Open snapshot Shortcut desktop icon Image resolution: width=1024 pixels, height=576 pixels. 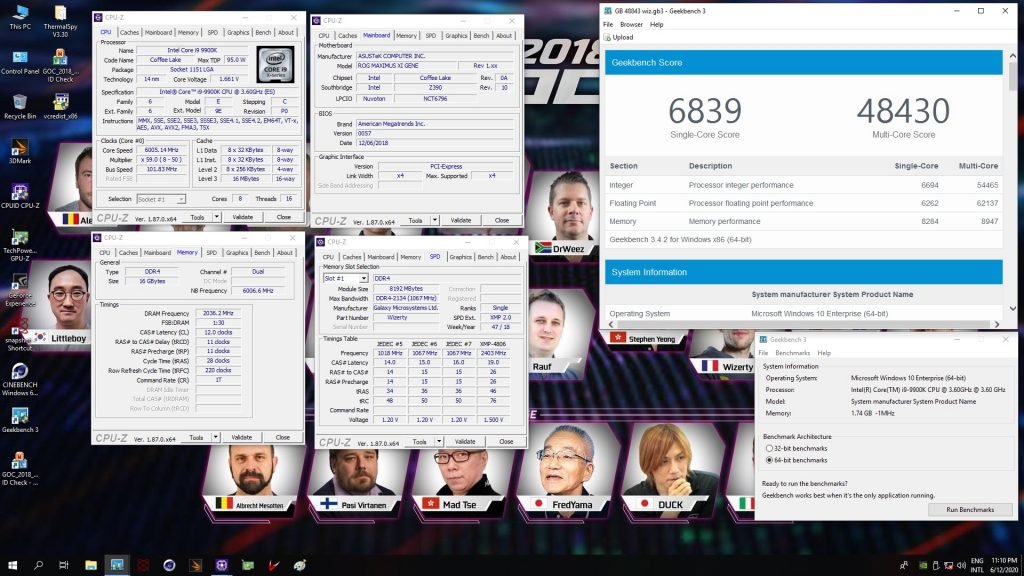tap(20, 334)
